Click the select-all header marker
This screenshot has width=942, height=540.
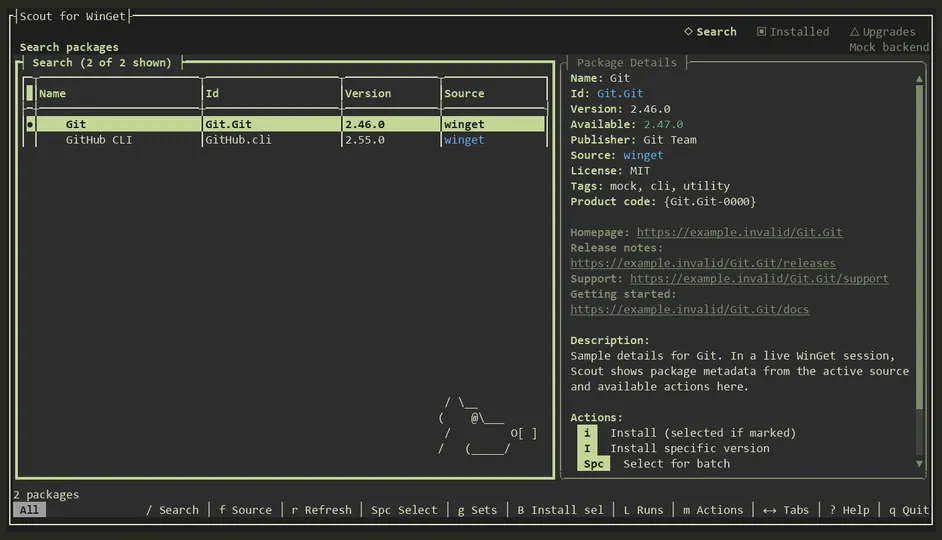tap(29, 93)
